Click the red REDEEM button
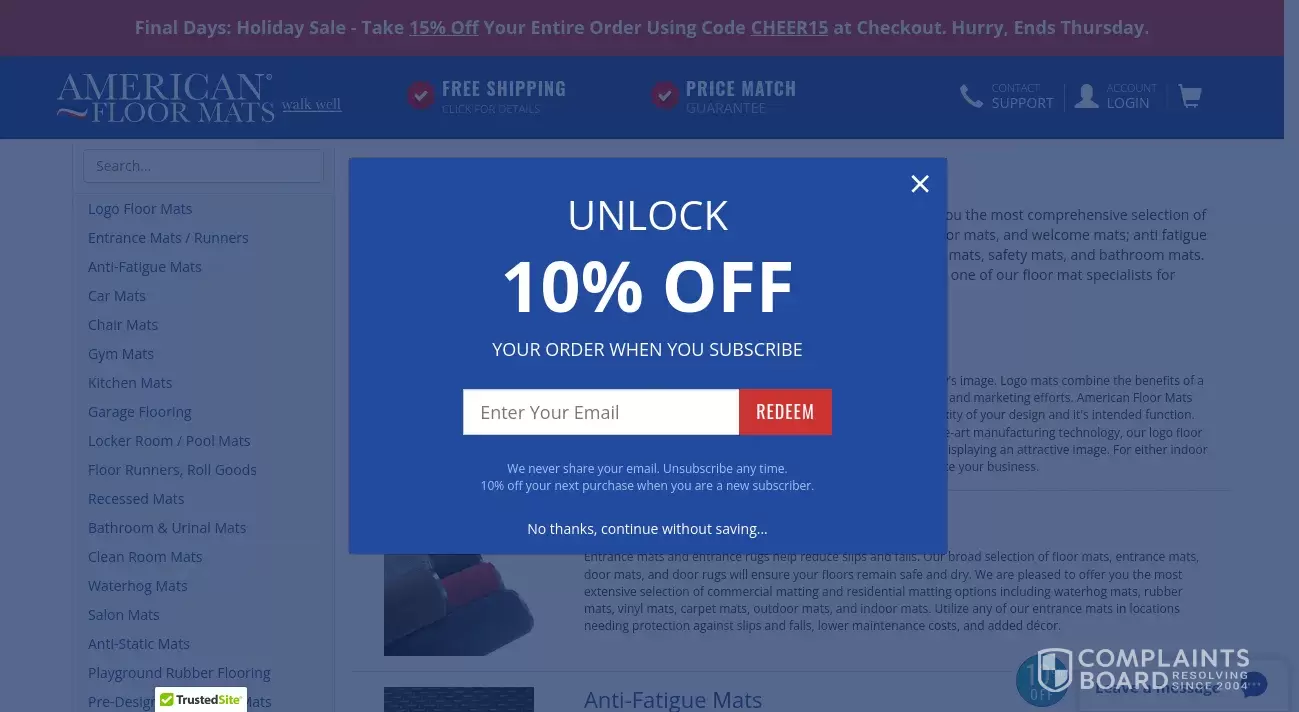 point(785,412)
